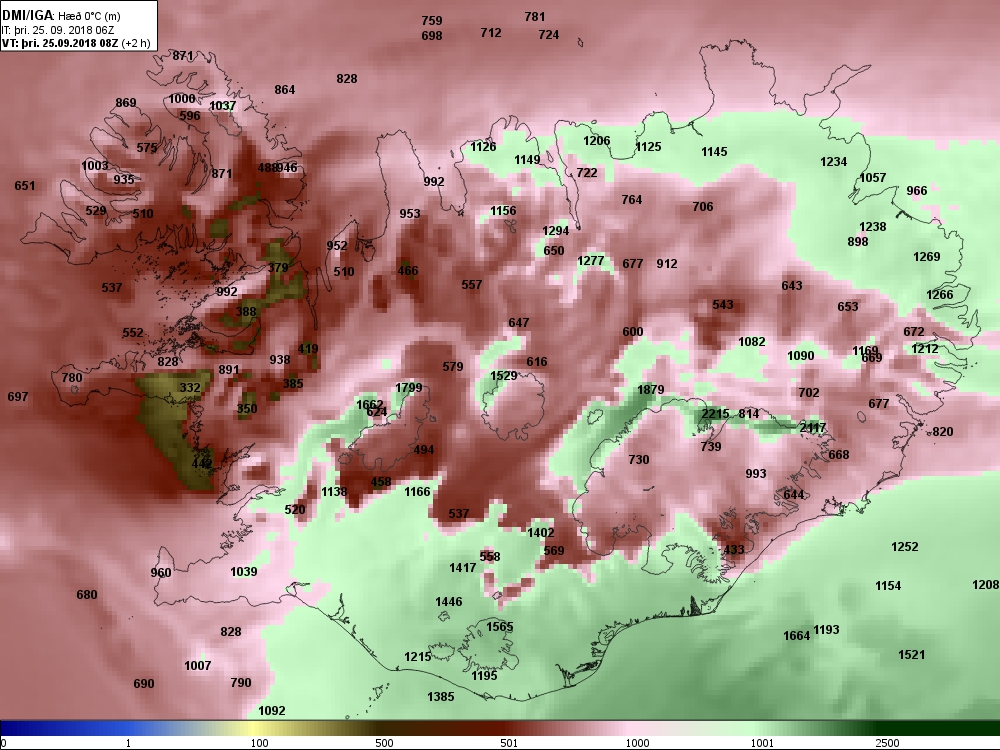Image resolution: width=1000 pixels, height=750 pixels.
Task: Select the 1277 height label
Action: click(591, 261)
